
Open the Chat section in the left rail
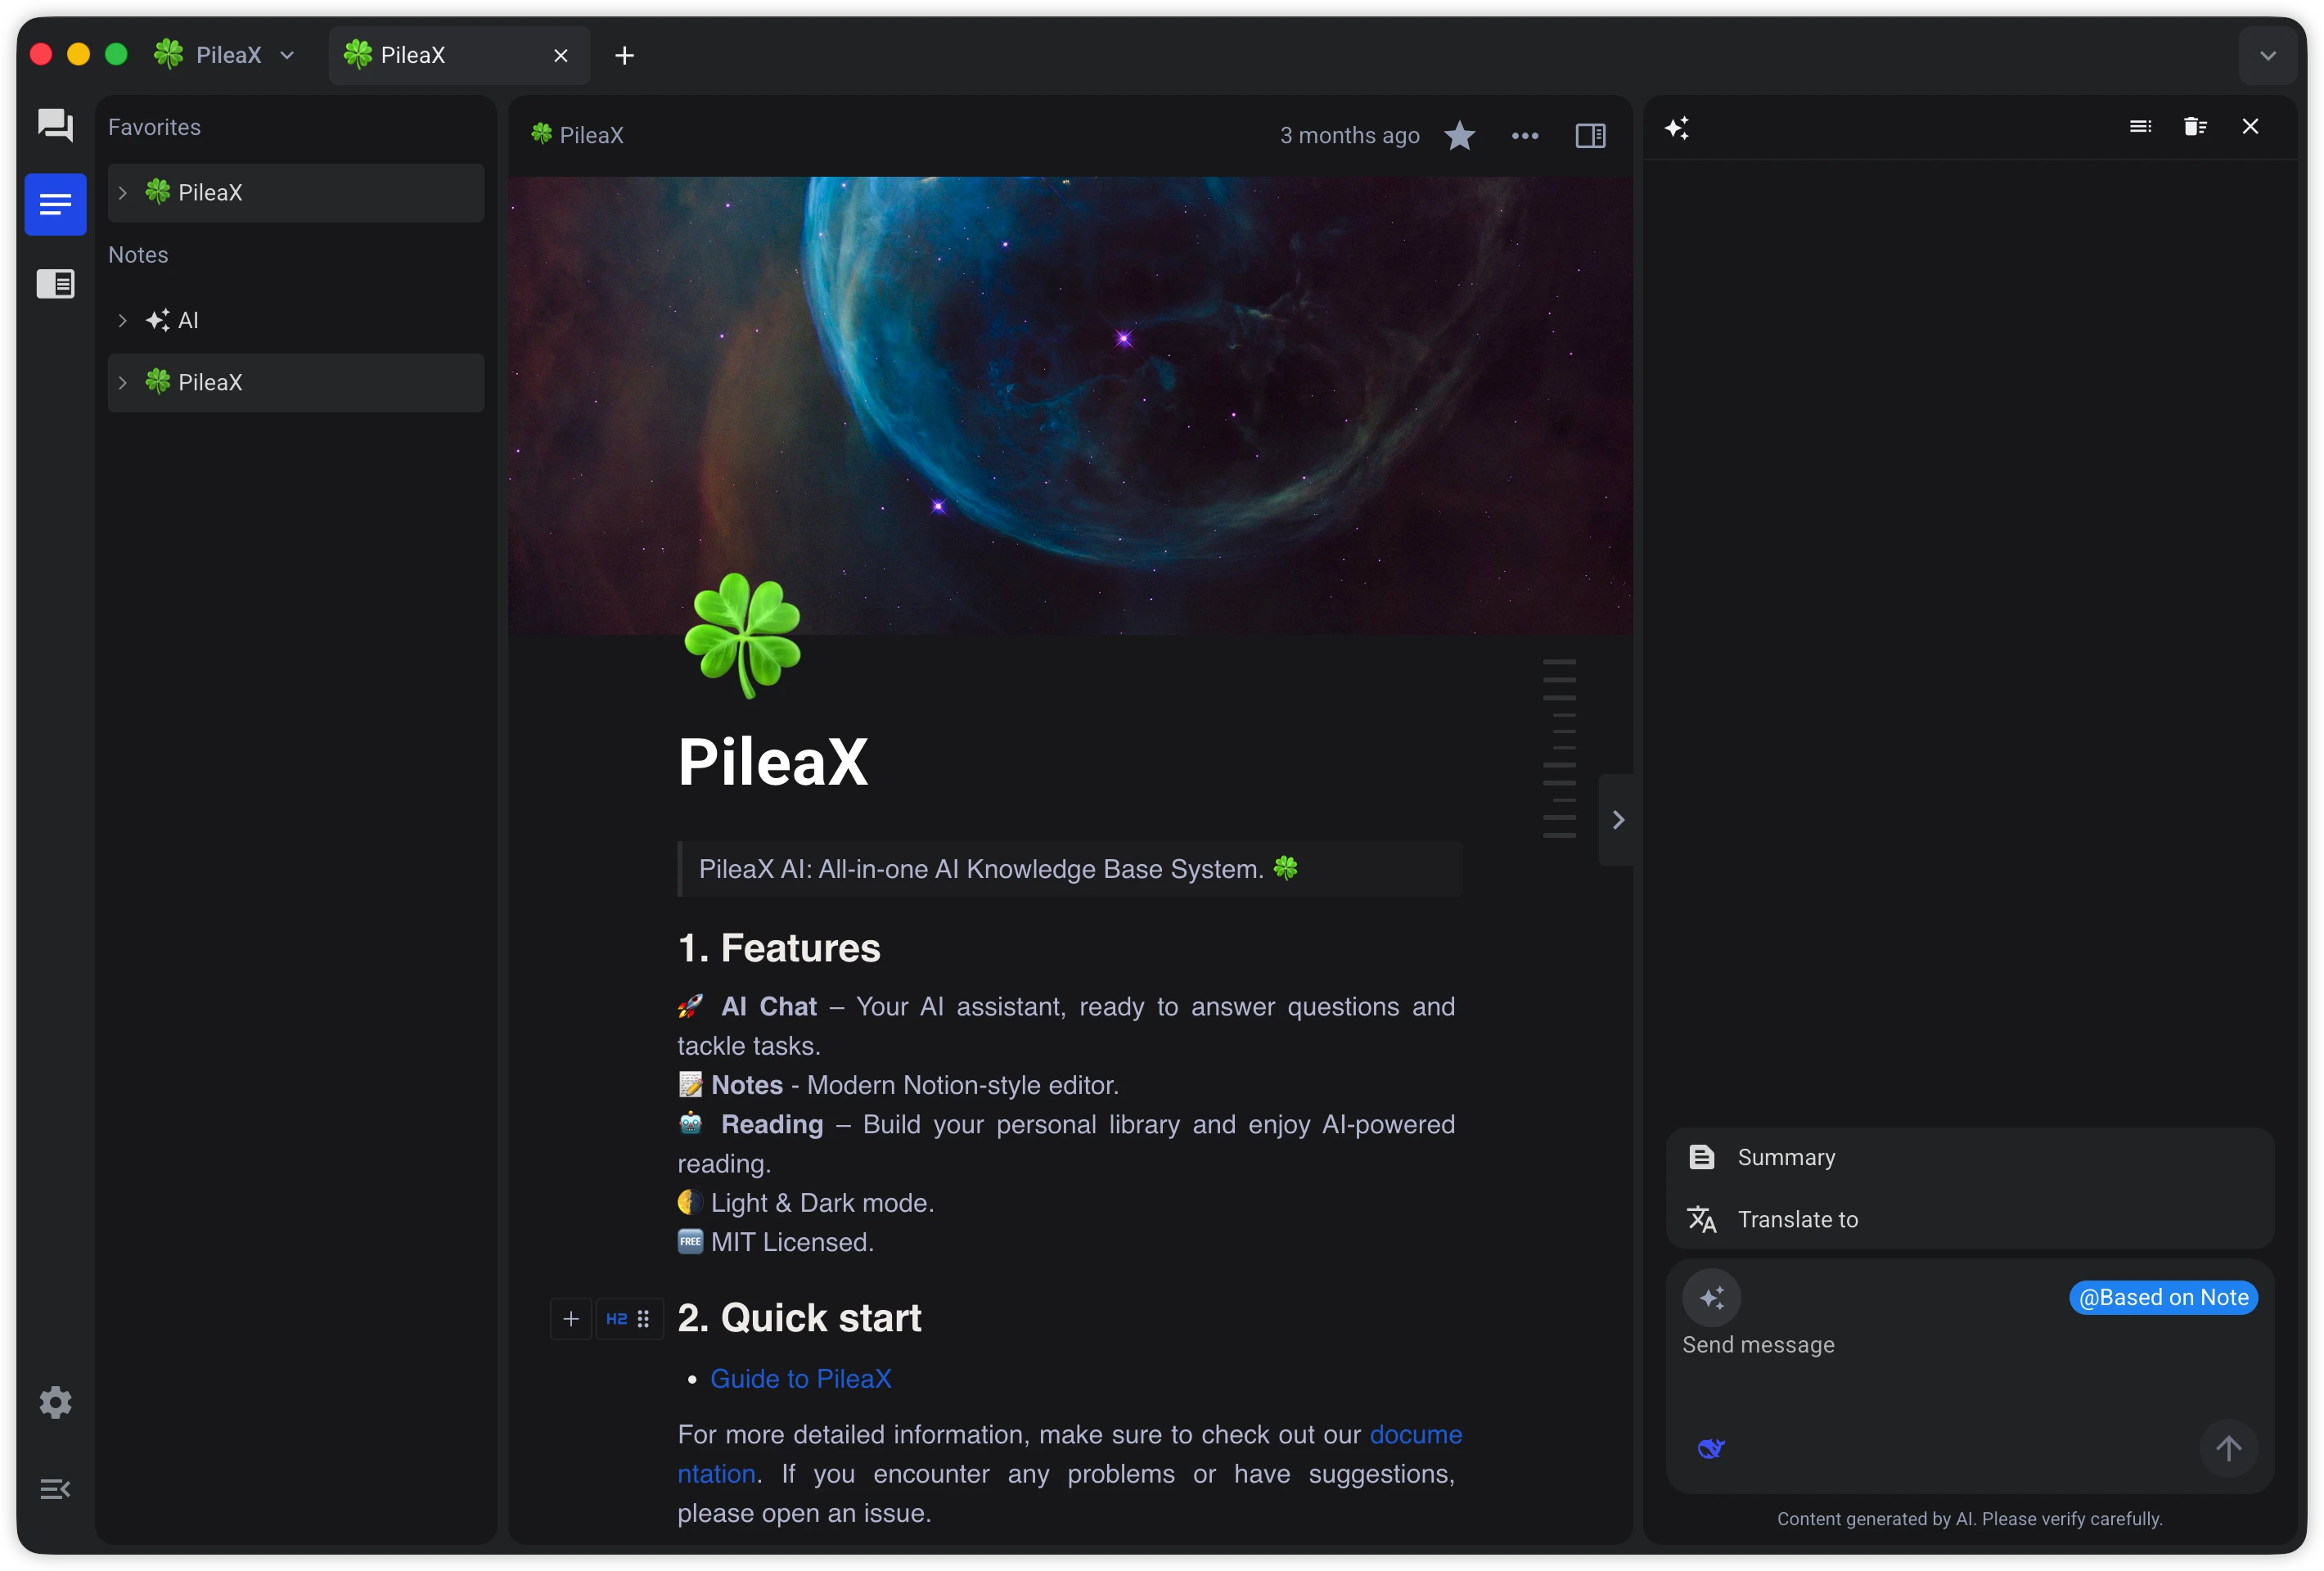point(55,126)
